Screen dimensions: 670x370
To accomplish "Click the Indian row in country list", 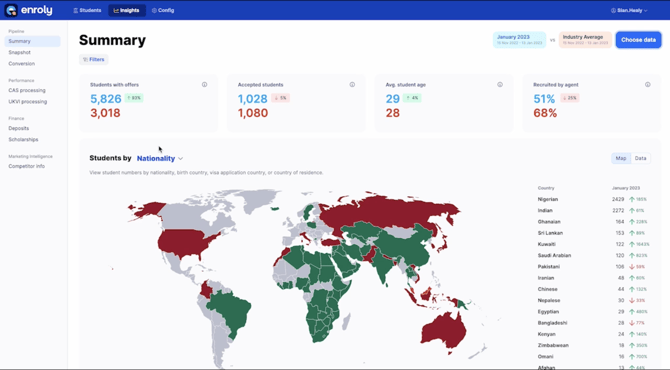I will click(593, 211).
